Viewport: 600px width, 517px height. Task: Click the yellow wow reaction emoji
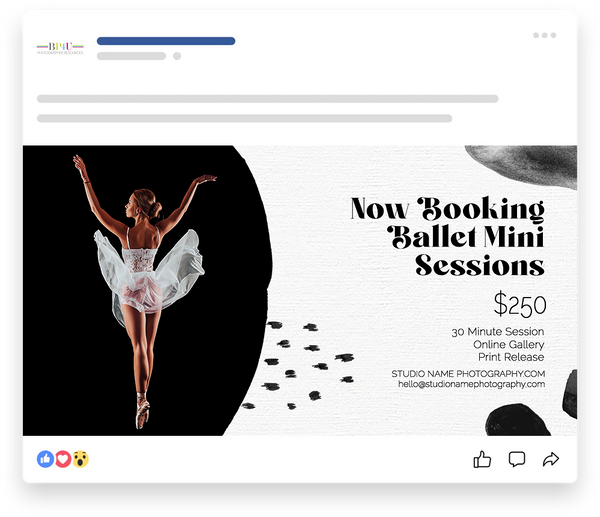tap(80, 459)
